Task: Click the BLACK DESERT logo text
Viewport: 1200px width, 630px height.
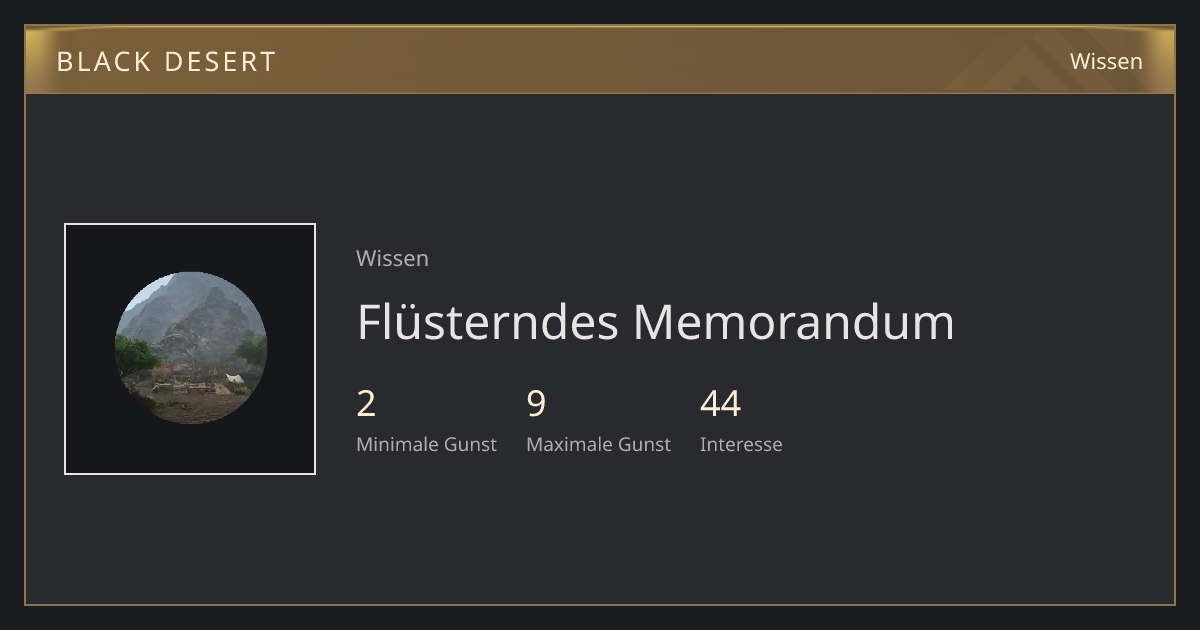Action: point(166,62)
